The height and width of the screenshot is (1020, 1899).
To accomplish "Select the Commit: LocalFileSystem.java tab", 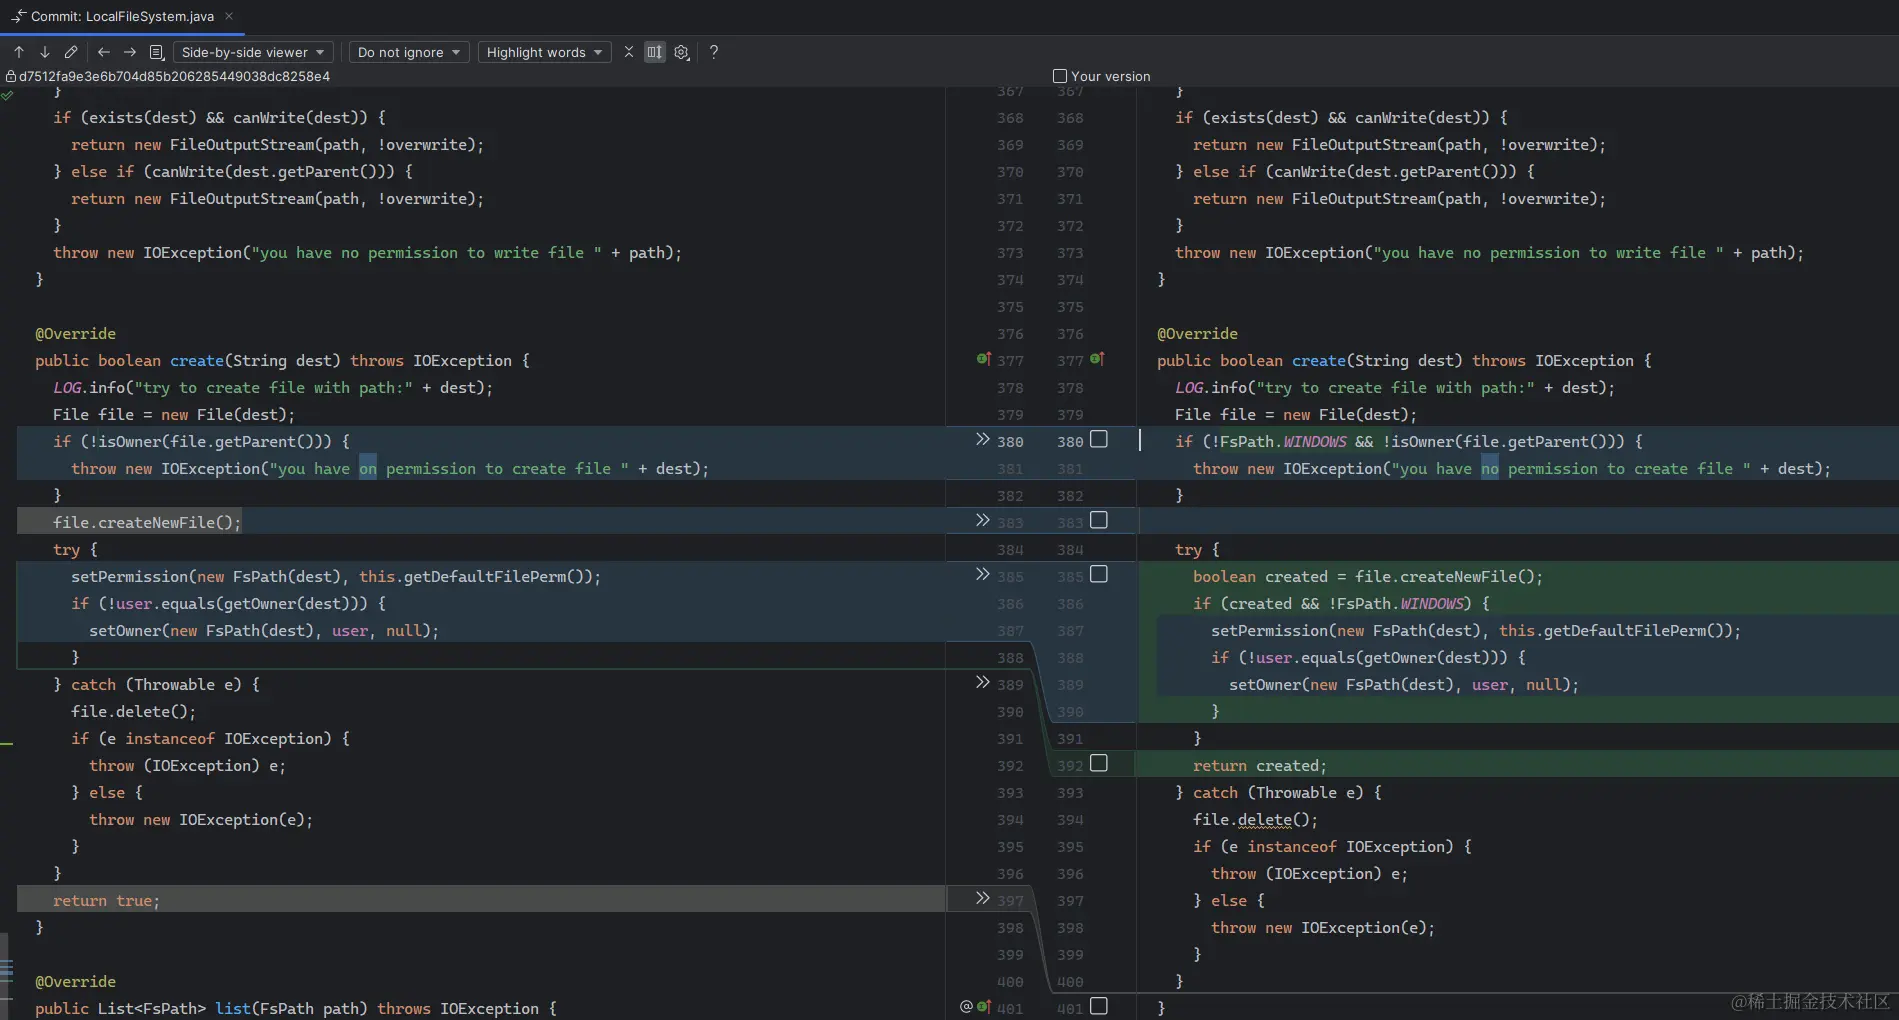I will 122,16.
